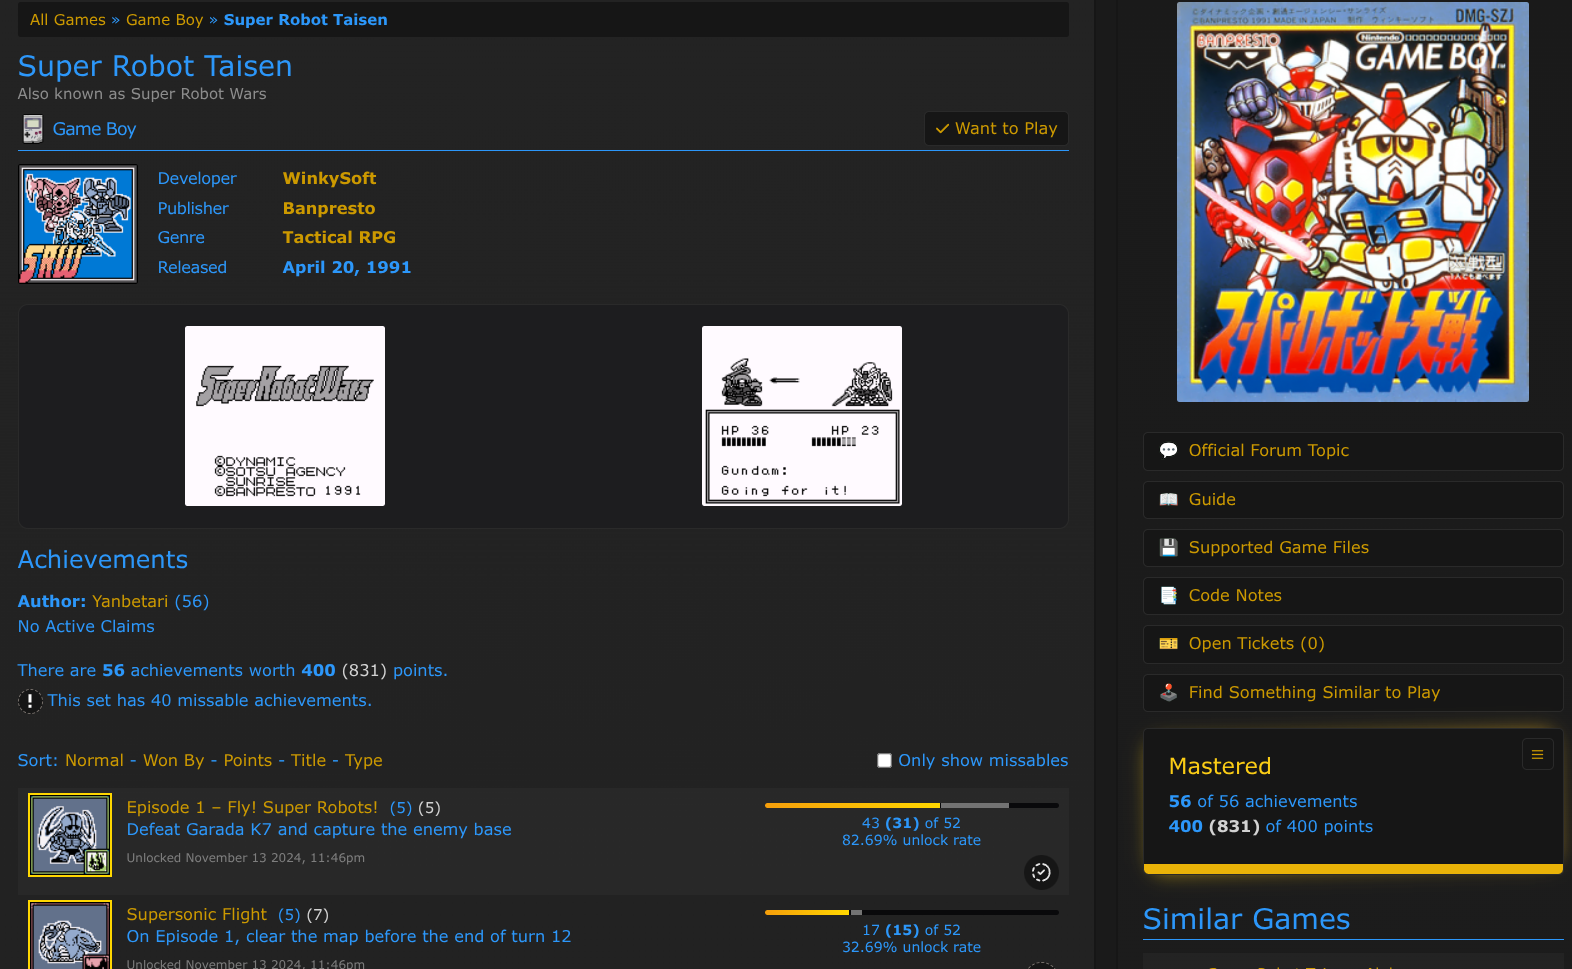The width and height of the screenshot is (1572, 969).
Task: Open Episode 1 achievement badge image
Action: (70, 835)
